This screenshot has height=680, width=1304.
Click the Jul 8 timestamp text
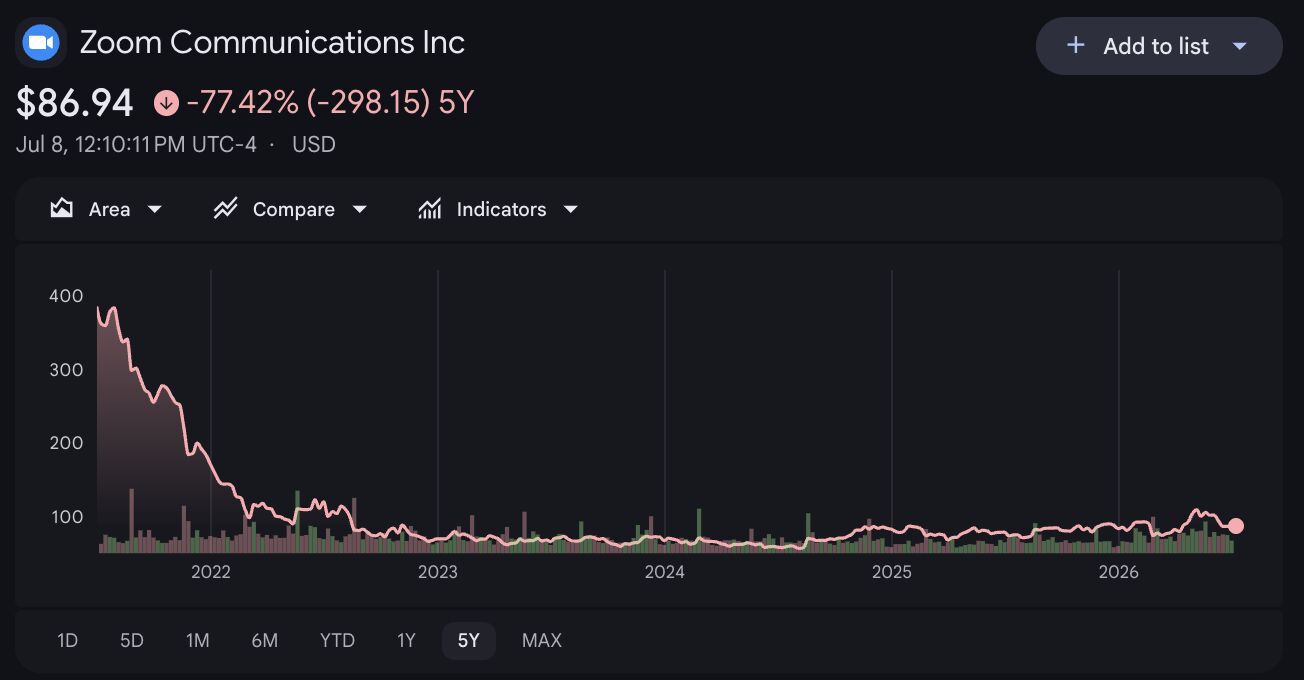pos(136,144)
